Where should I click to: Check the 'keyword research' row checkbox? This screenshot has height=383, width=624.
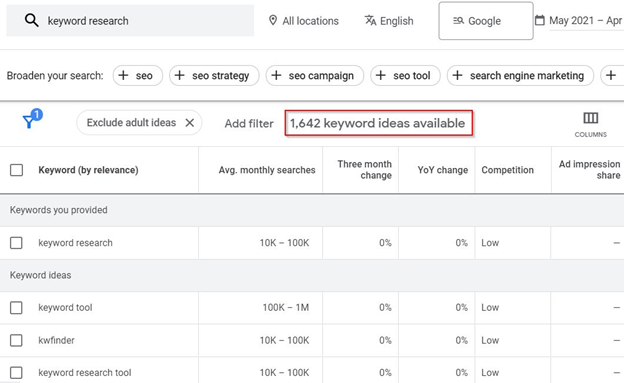click(16, 243)
